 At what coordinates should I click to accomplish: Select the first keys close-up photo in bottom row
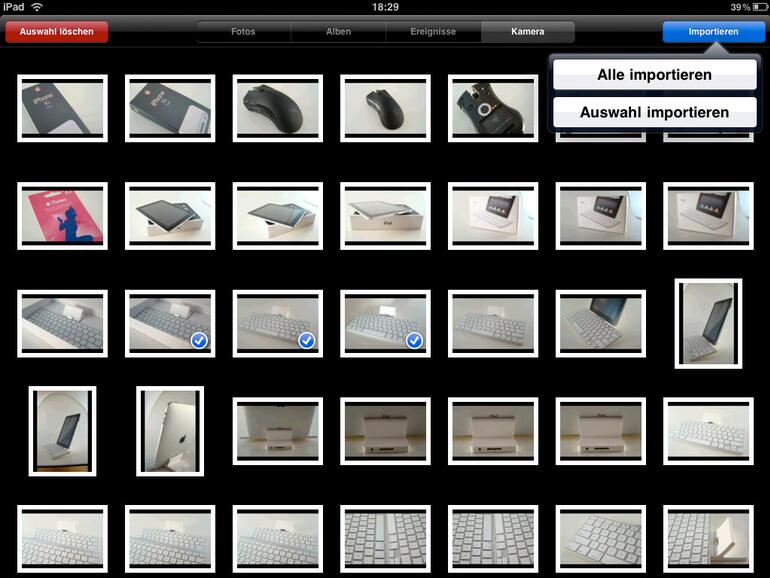[x=385, y=539]
